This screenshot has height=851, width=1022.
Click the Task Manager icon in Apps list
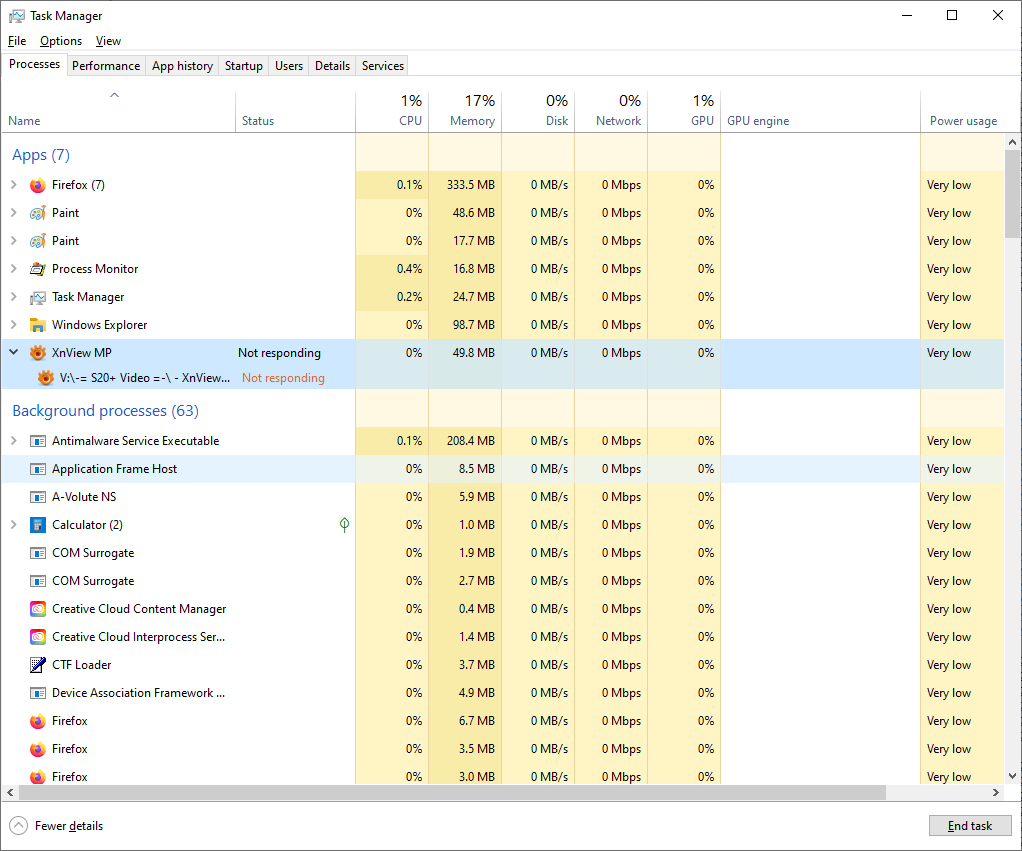[x=38, y=297]
